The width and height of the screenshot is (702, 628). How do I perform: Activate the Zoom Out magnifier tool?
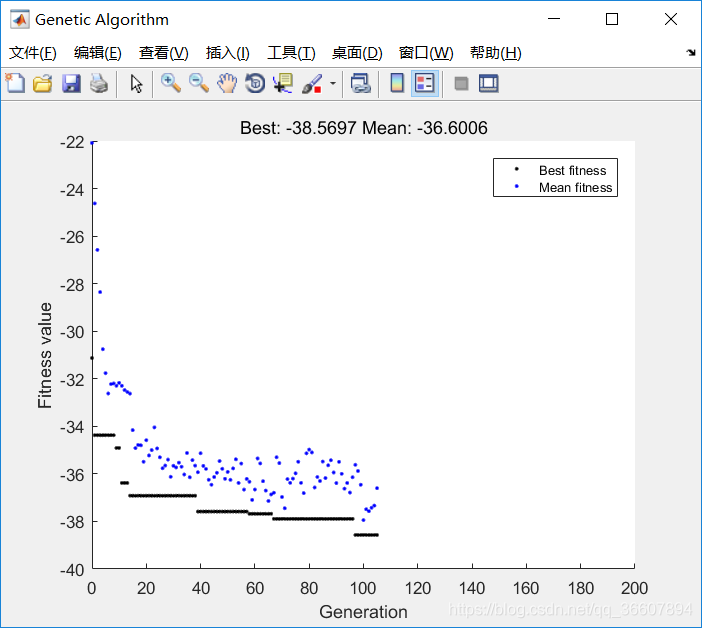[199, 84]
